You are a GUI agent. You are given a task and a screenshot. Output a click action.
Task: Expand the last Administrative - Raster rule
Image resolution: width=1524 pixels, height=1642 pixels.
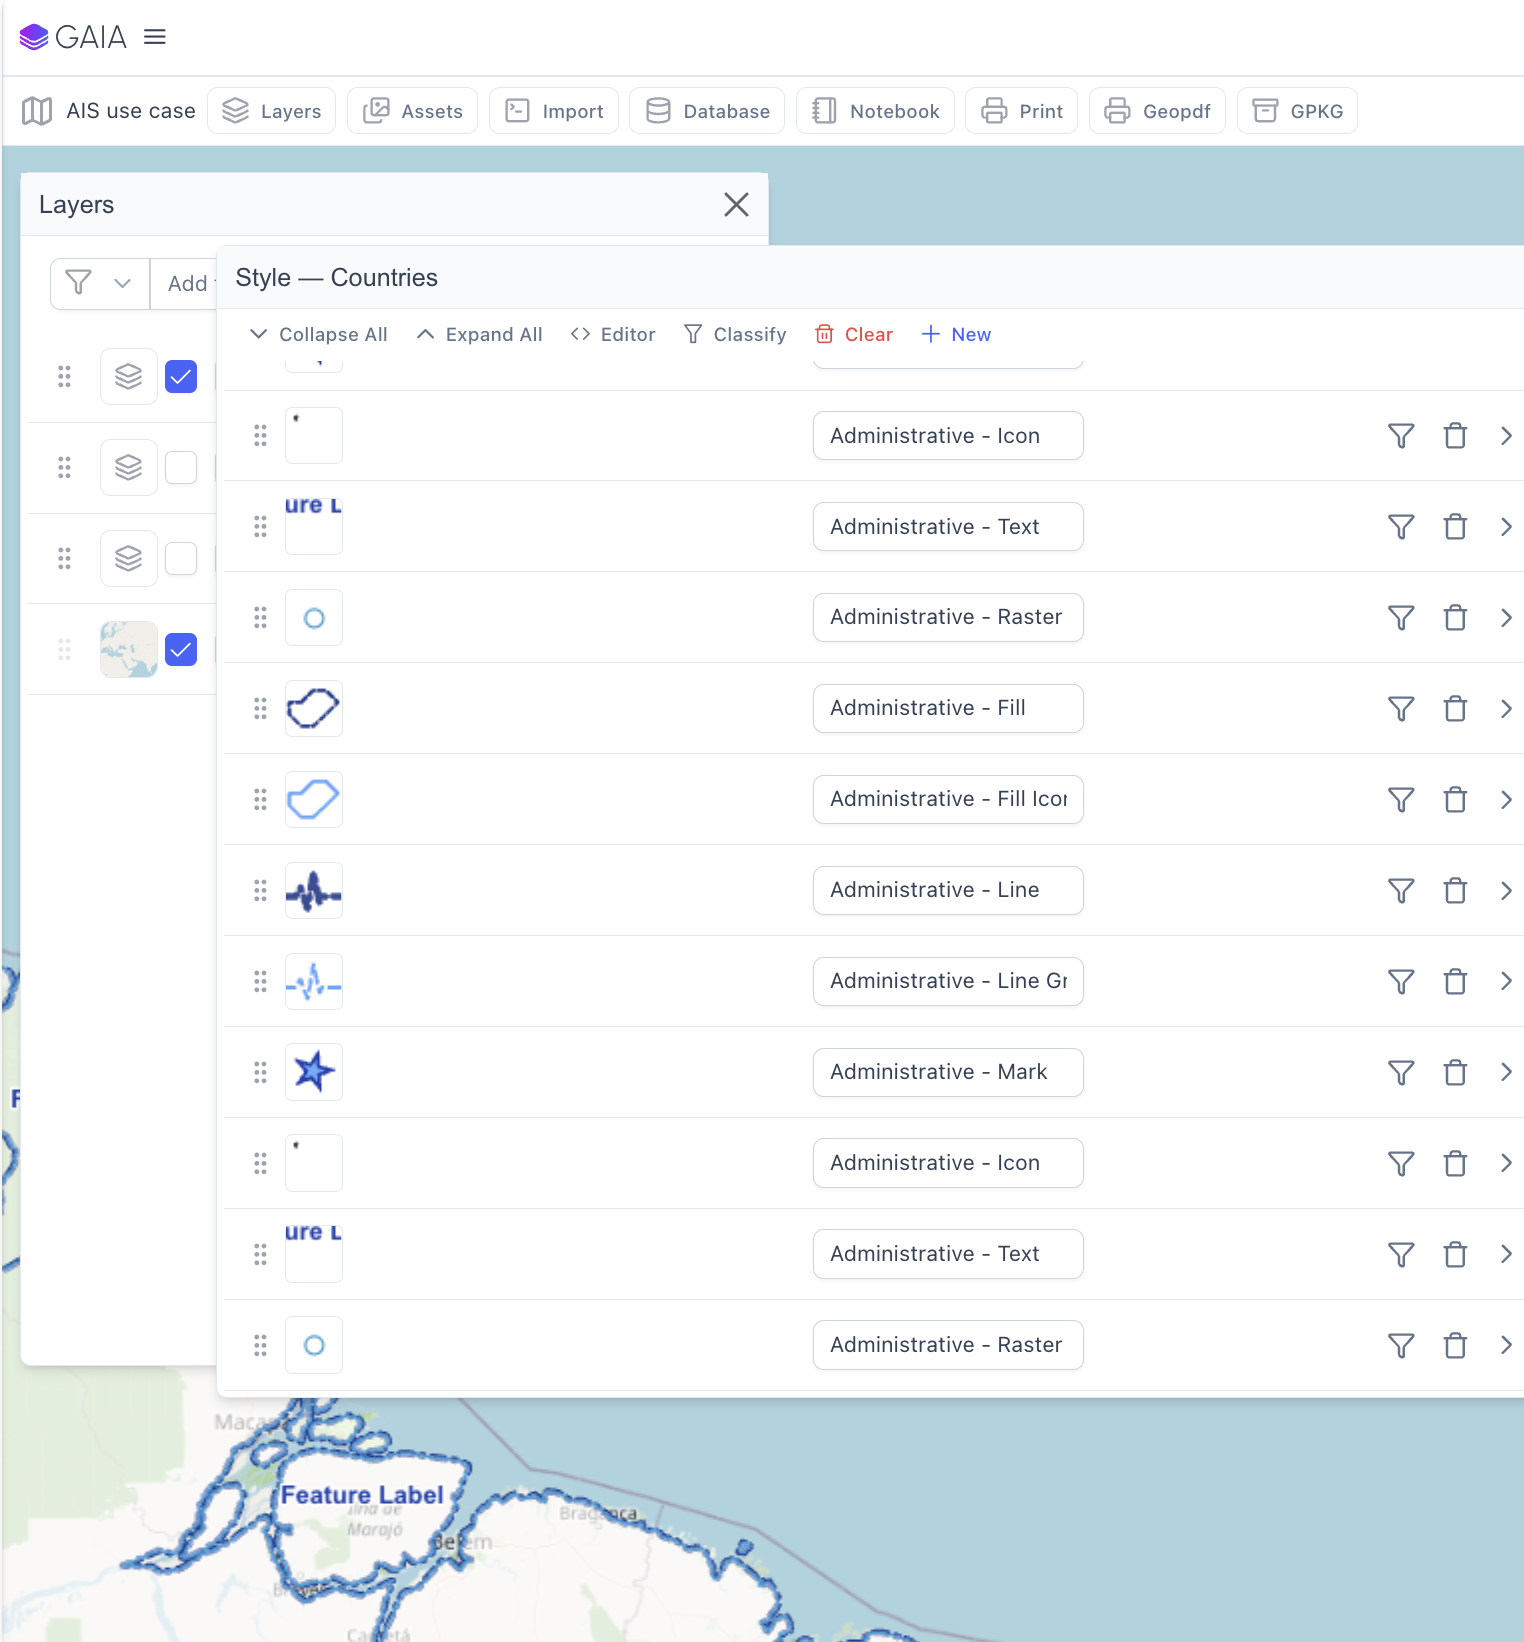tap(1505, 1346)
